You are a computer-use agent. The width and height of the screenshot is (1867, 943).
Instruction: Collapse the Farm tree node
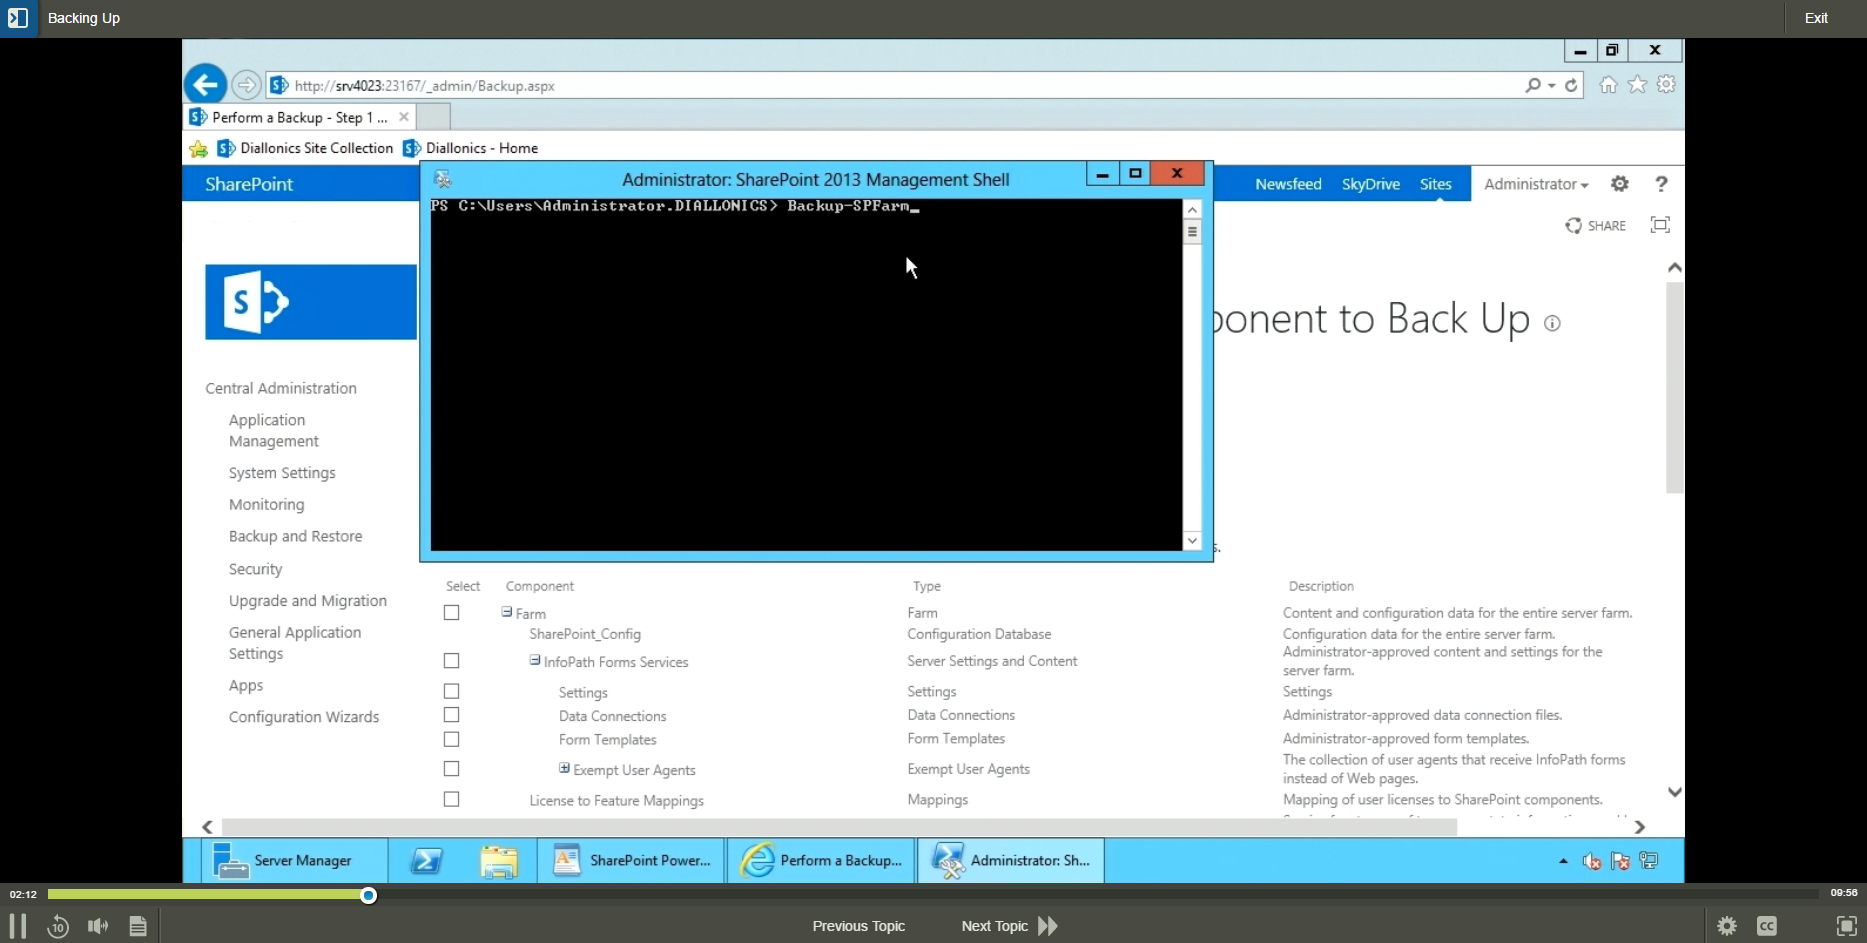[x=507, y=612]
